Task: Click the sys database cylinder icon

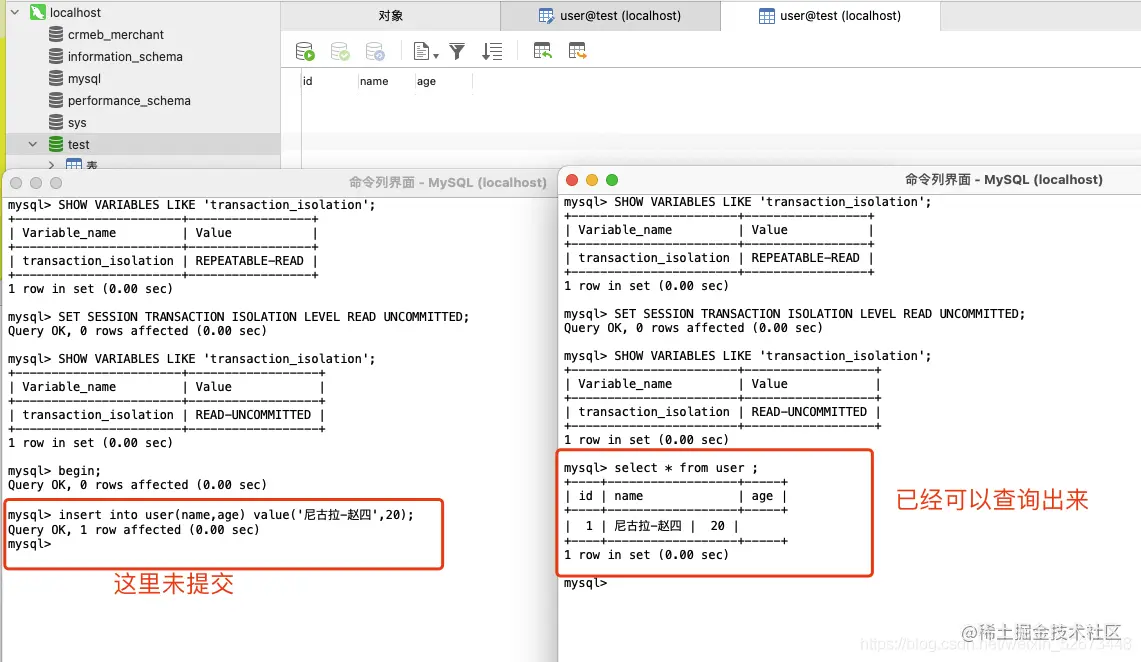Action: [56, 122]
